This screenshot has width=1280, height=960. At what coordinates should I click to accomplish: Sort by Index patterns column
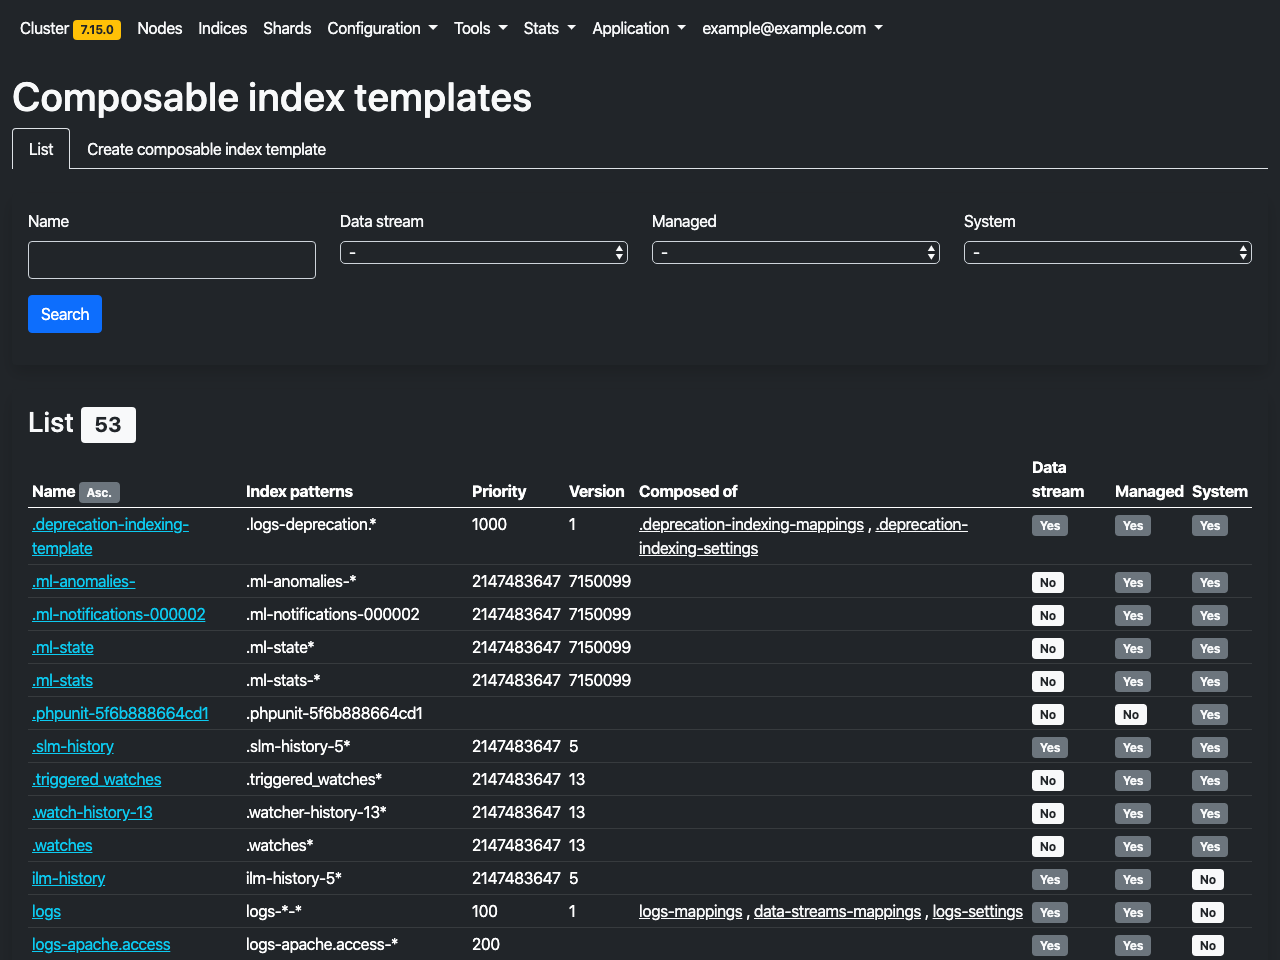click(299, 491)
